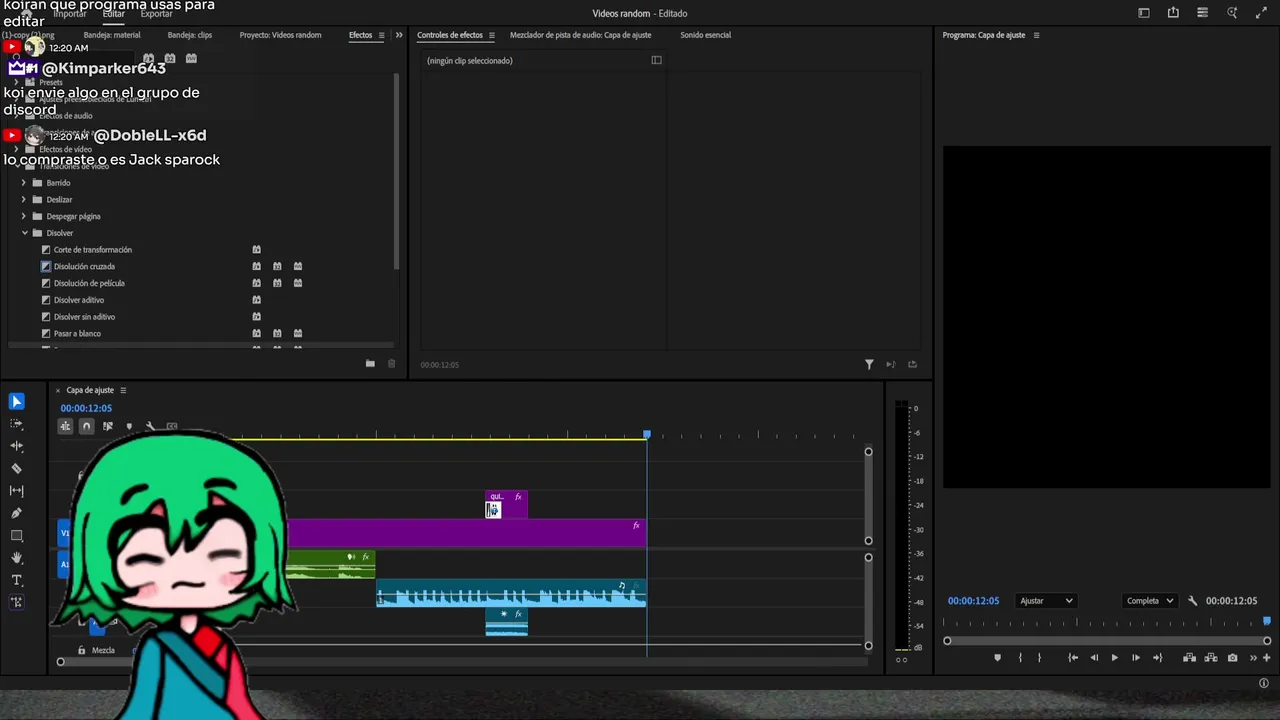This screenshot has height=720, width=1280.
Task: Click the filter funnel in Effect Controls
Action: pyautogui.click(x=869, y=365)
